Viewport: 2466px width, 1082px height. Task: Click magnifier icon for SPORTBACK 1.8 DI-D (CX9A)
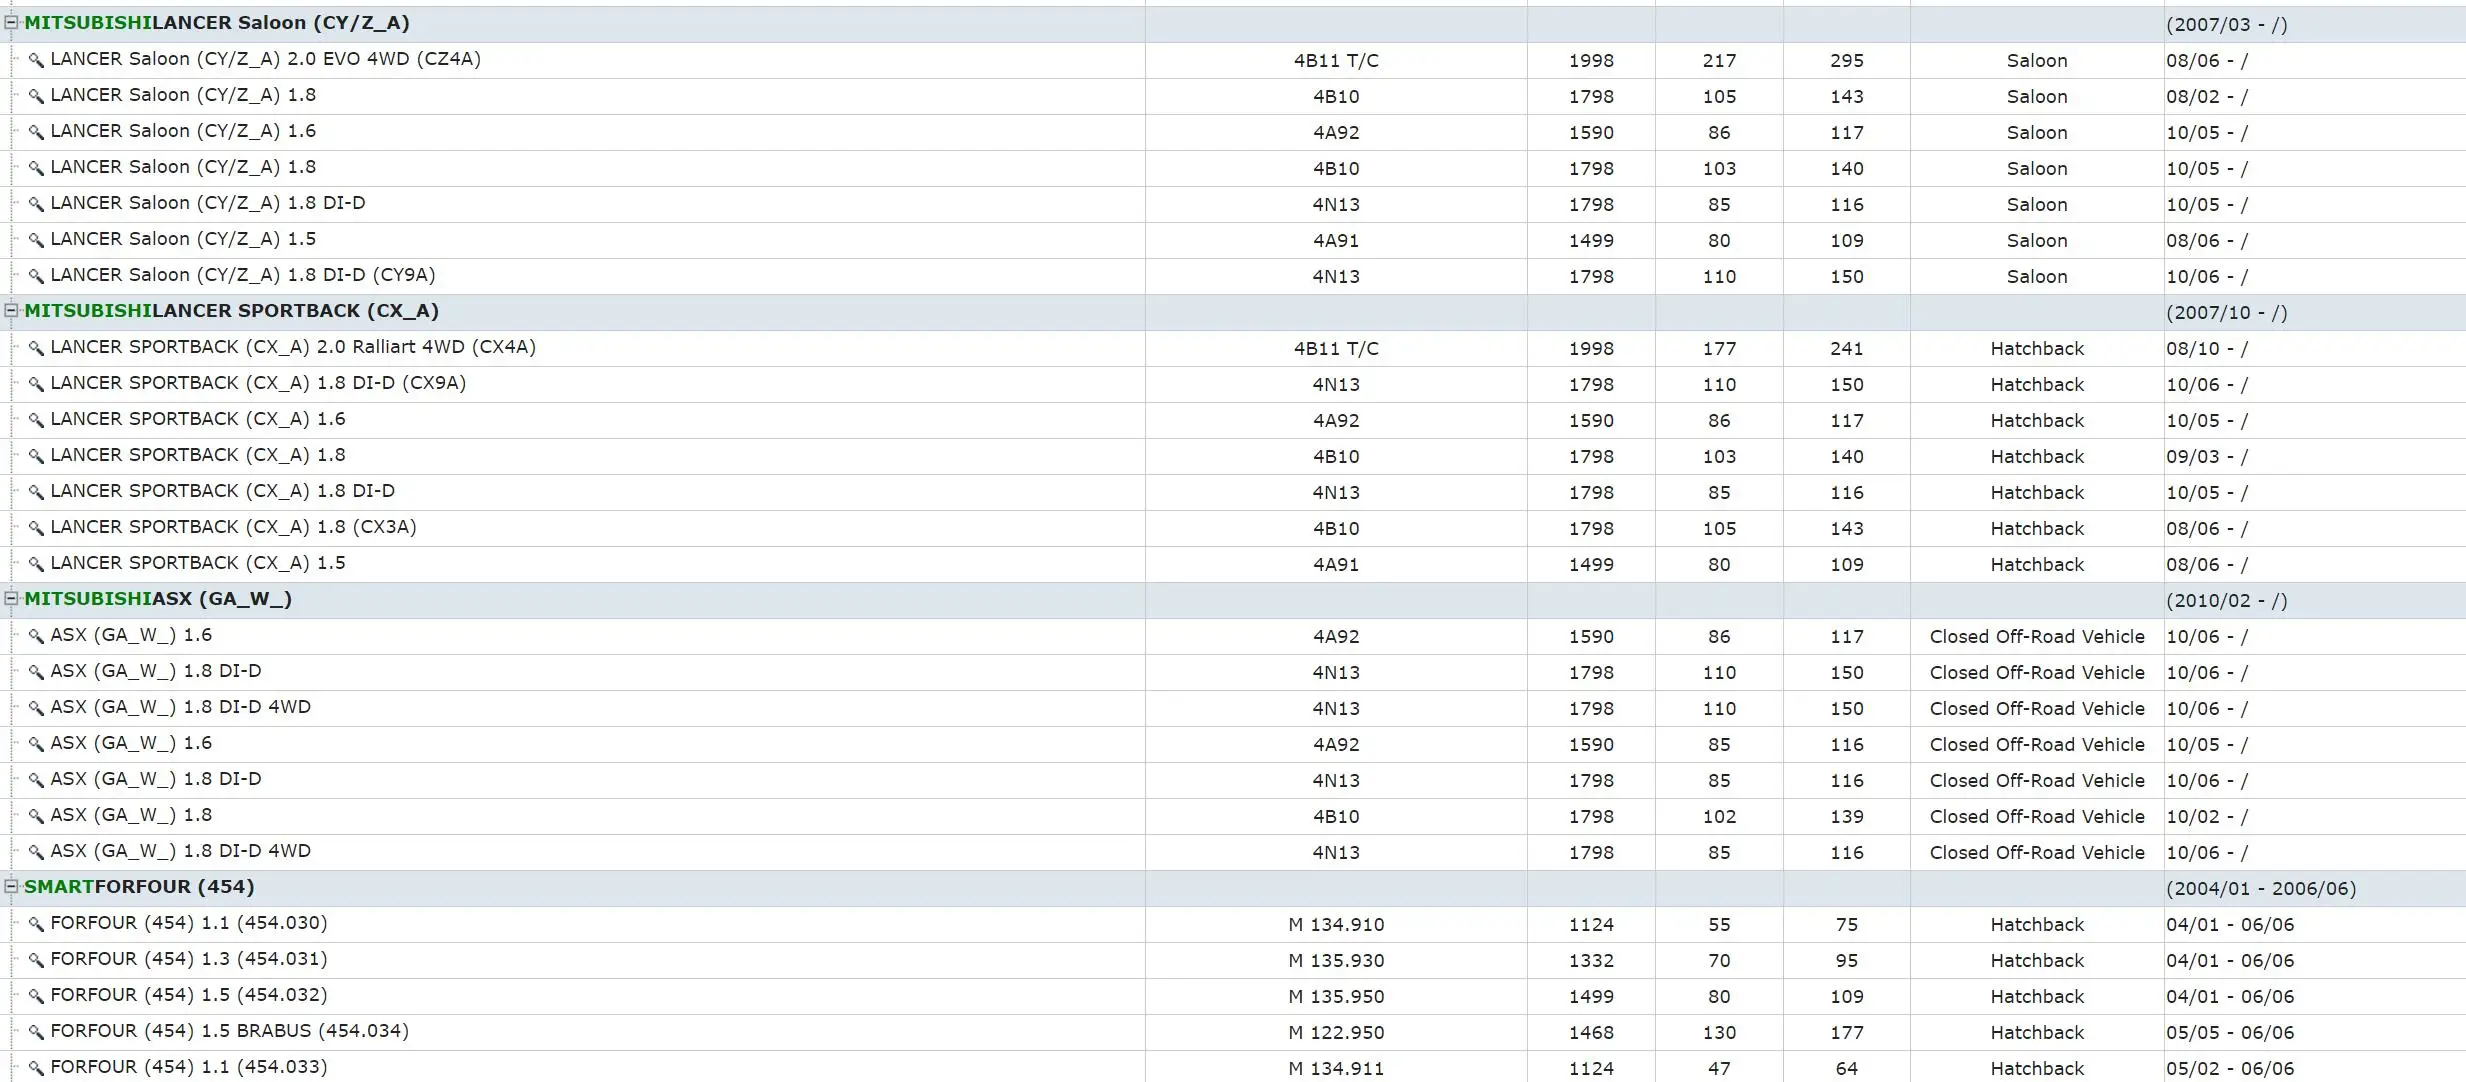[x=36, y=384]
